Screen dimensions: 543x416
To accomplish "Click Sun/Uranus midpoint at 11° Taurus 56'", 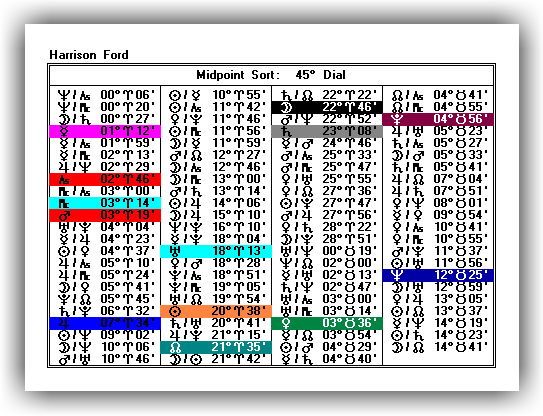I will (x=439, y=263).
